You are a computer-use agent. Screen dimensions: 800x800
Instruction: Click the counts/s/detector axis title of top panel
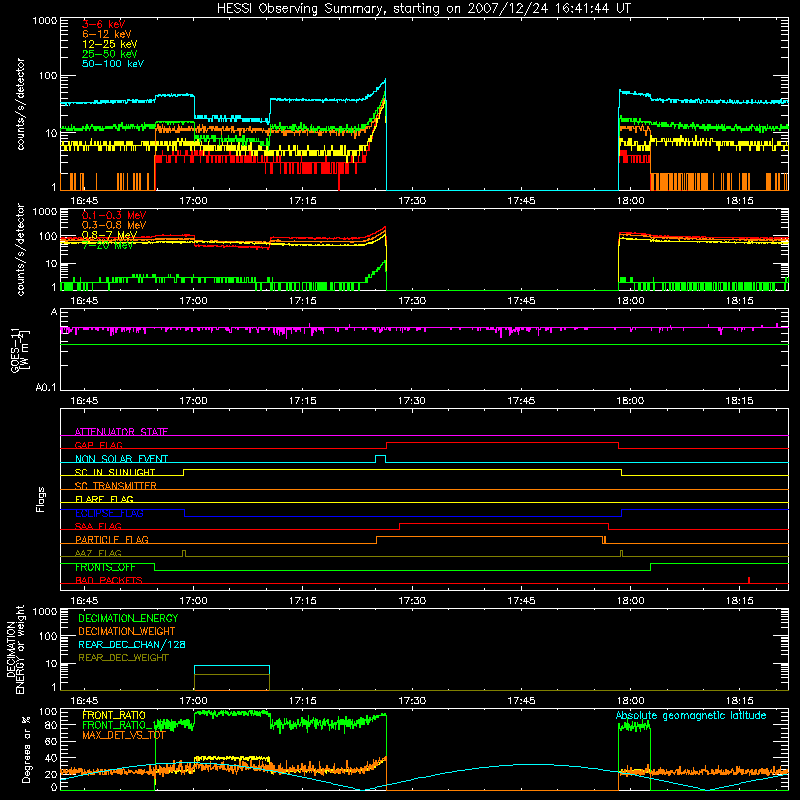point(20,104)
